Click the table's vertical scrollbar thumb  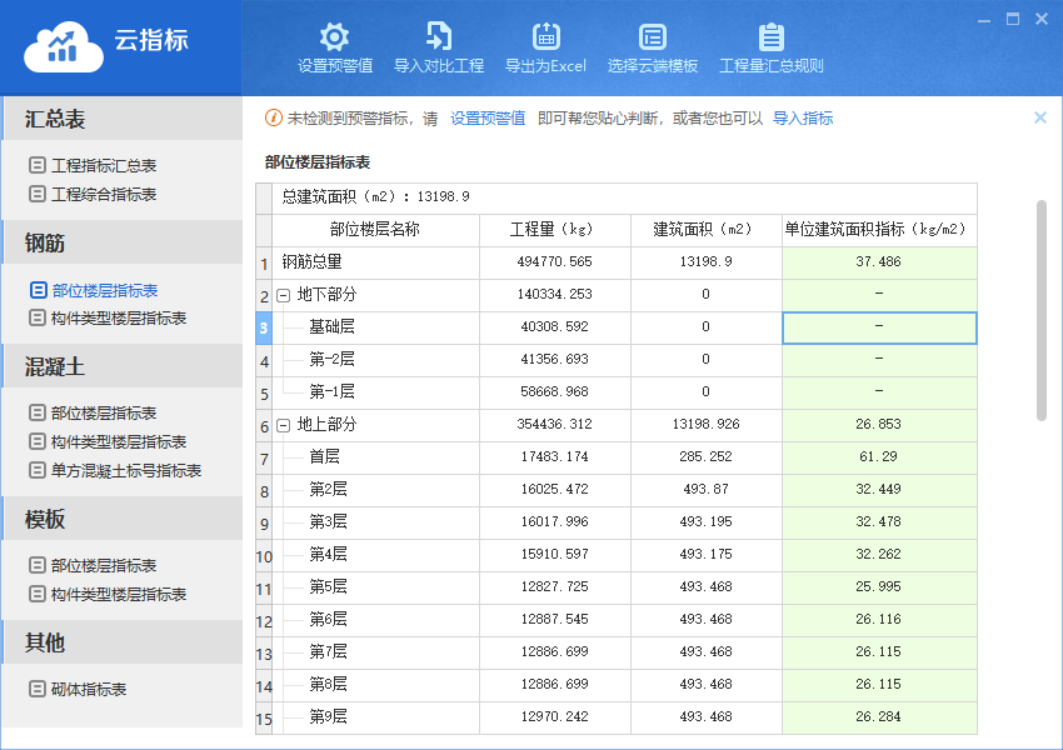point(1041,311)
